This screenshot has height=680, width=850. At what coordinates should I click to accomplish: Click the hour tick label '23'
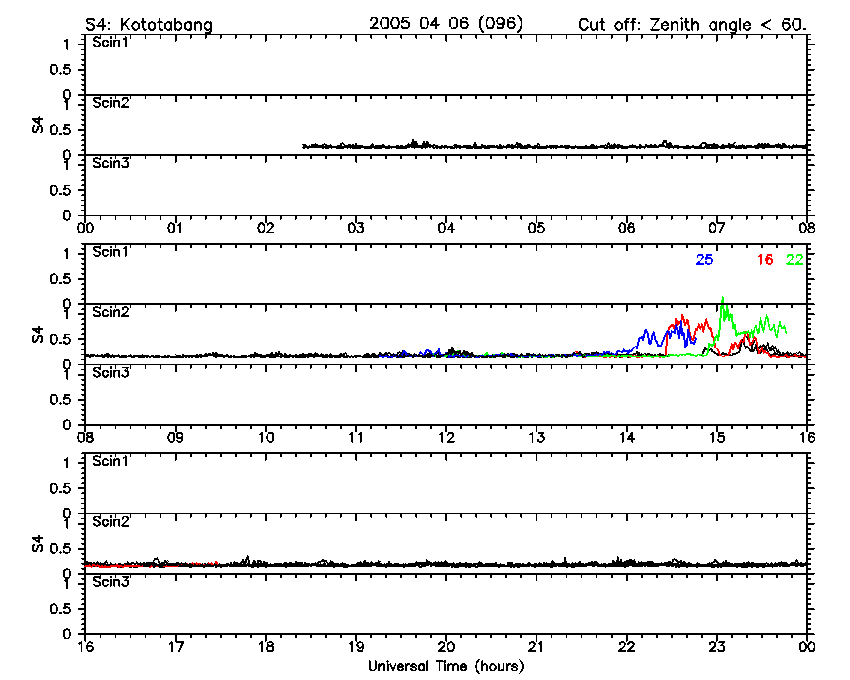(717, 647)
